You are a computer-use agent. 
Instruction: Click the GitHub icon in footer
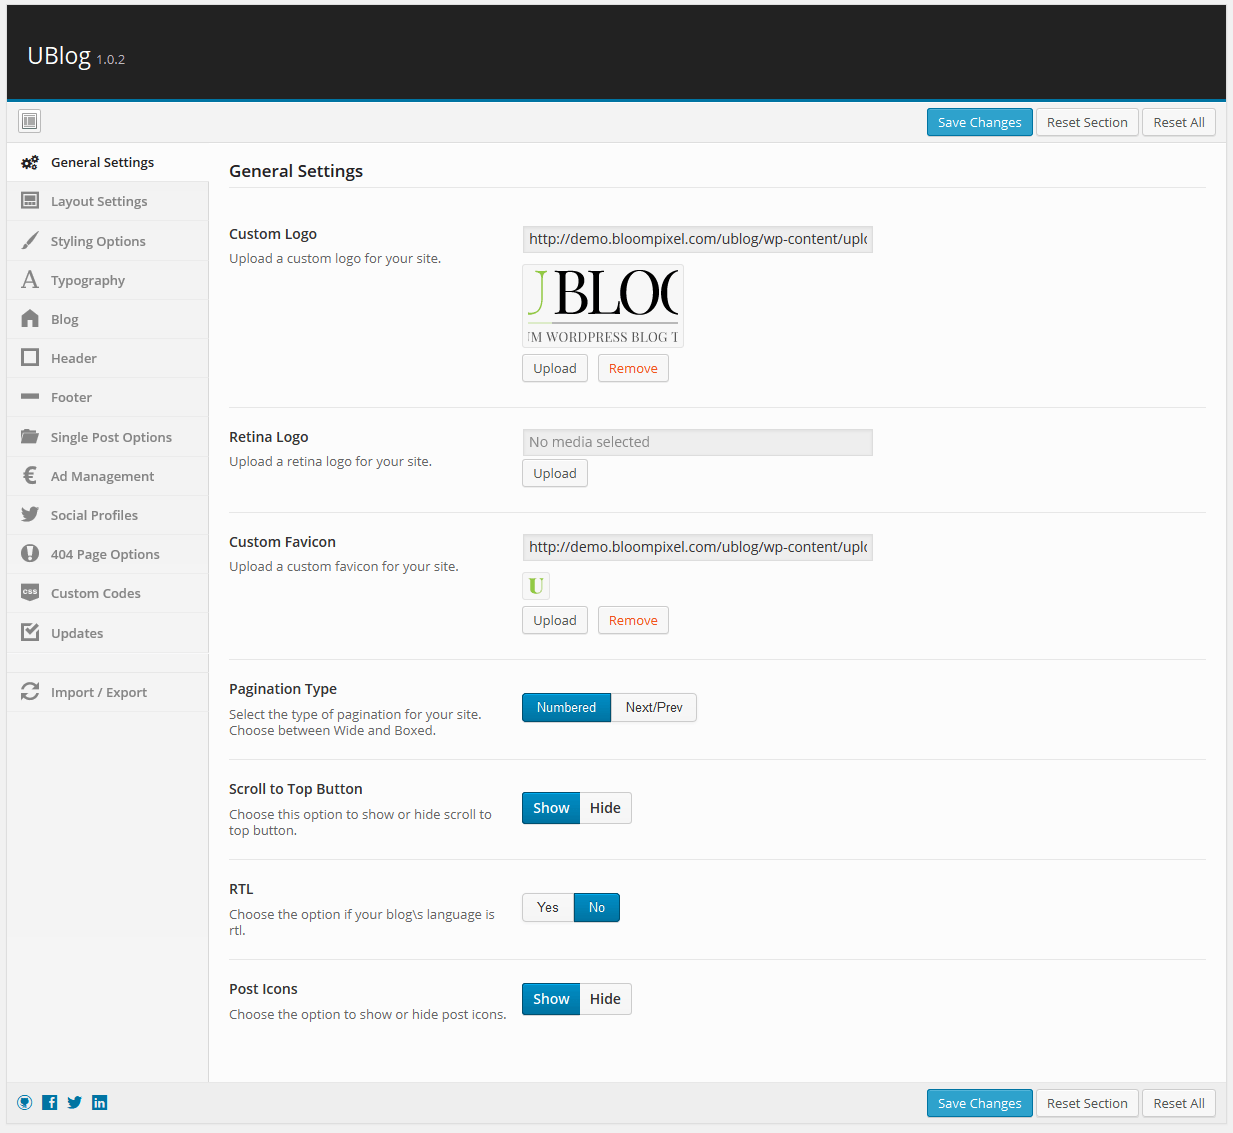tap(25, 1102)
